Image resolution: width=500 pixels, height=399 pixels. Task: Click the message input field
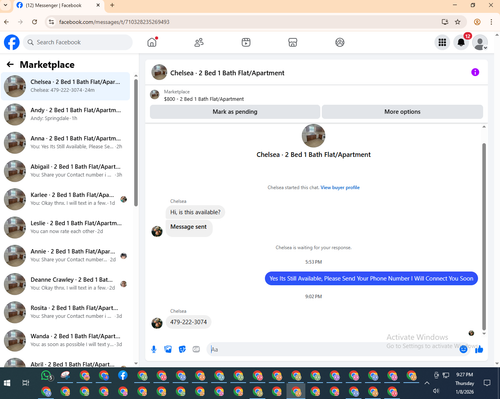coord(333,349)
